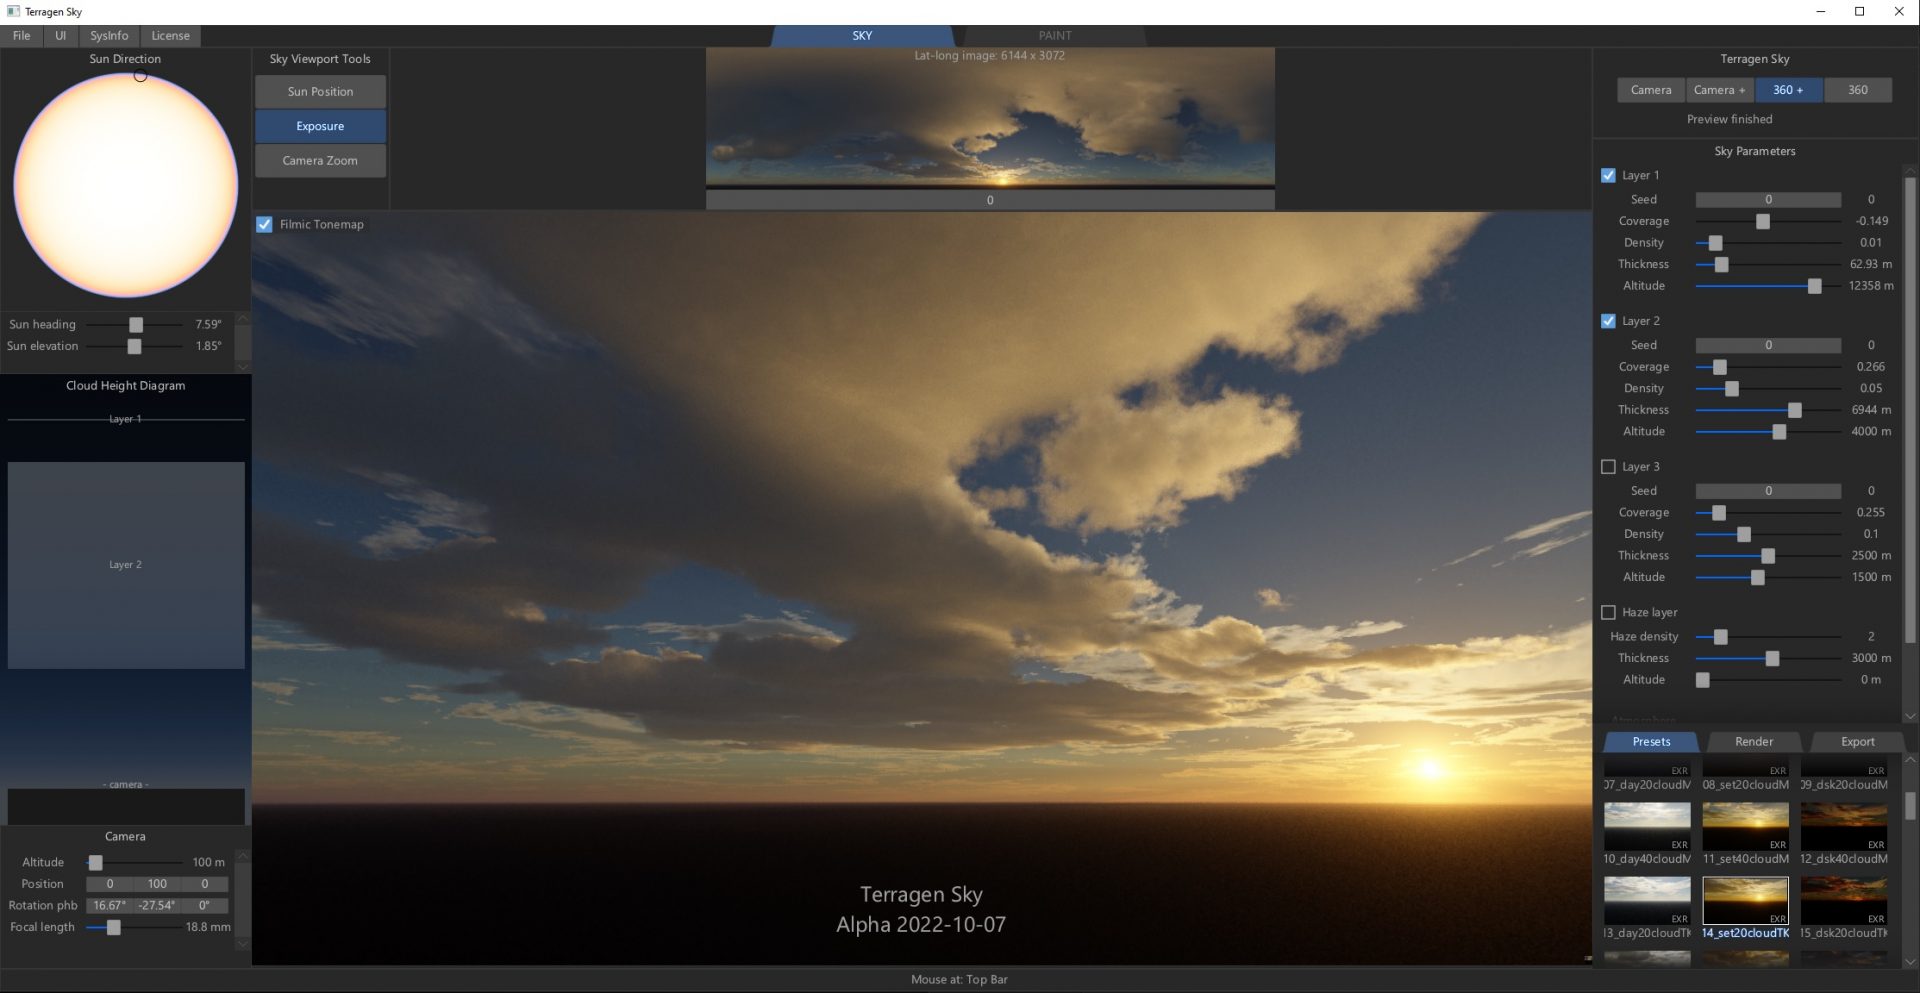Enable the Layer 3 checkbox

pyautogui.click(x=1608, y=467)
